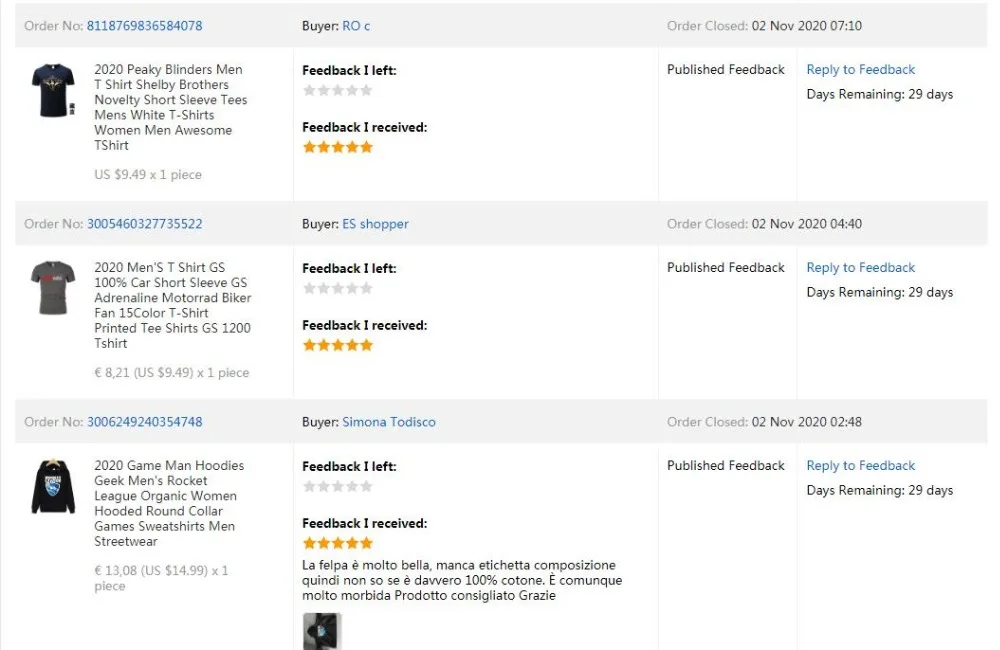This screenshot has height=650, width=1000.
Task: Click empty stars under Peaky Blinders 'Feedback I left'
Action: (x=337, y=90)
